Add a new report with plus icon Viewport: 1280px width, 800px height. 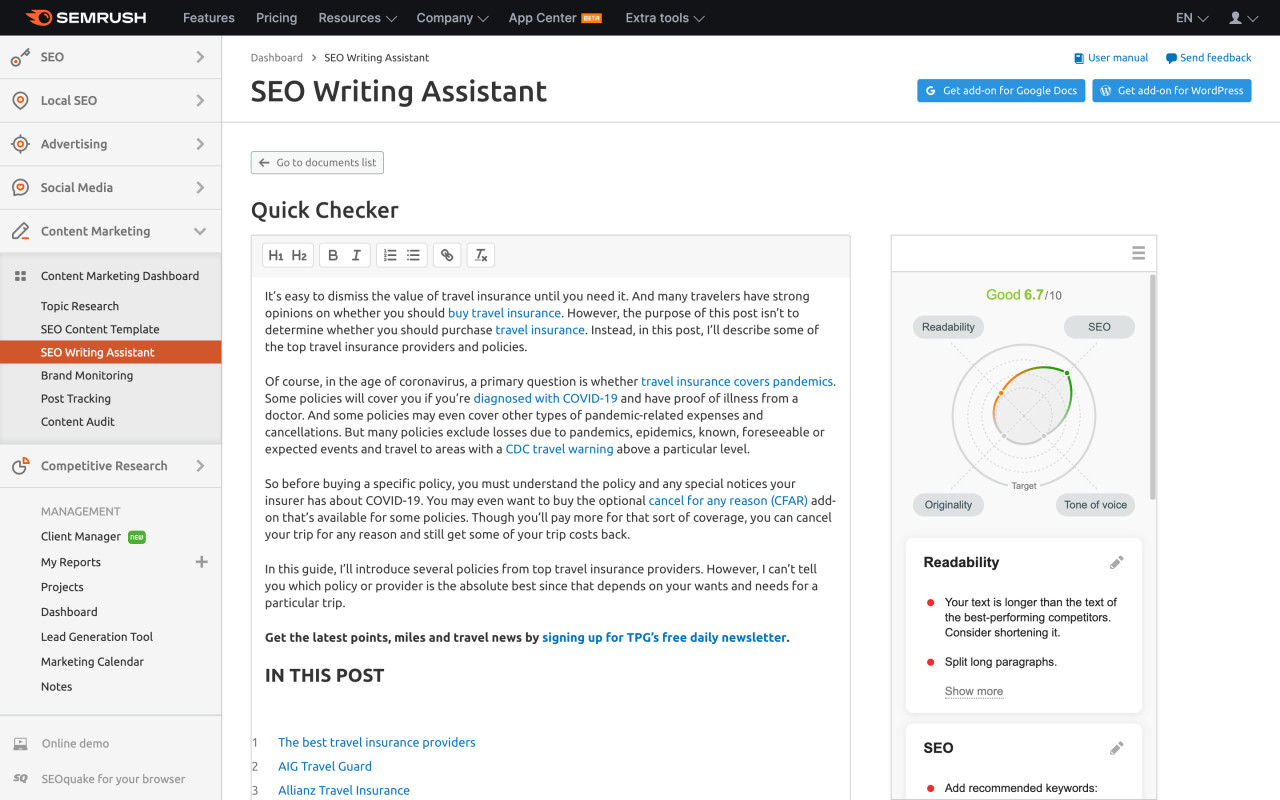pyautogui.click(x=201, y=562)
